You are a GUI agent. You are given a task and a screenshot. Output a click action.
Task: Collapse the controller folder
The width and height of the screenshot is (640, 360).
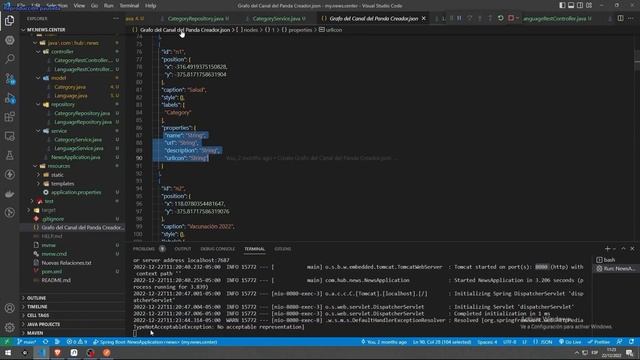pos(62,52)
